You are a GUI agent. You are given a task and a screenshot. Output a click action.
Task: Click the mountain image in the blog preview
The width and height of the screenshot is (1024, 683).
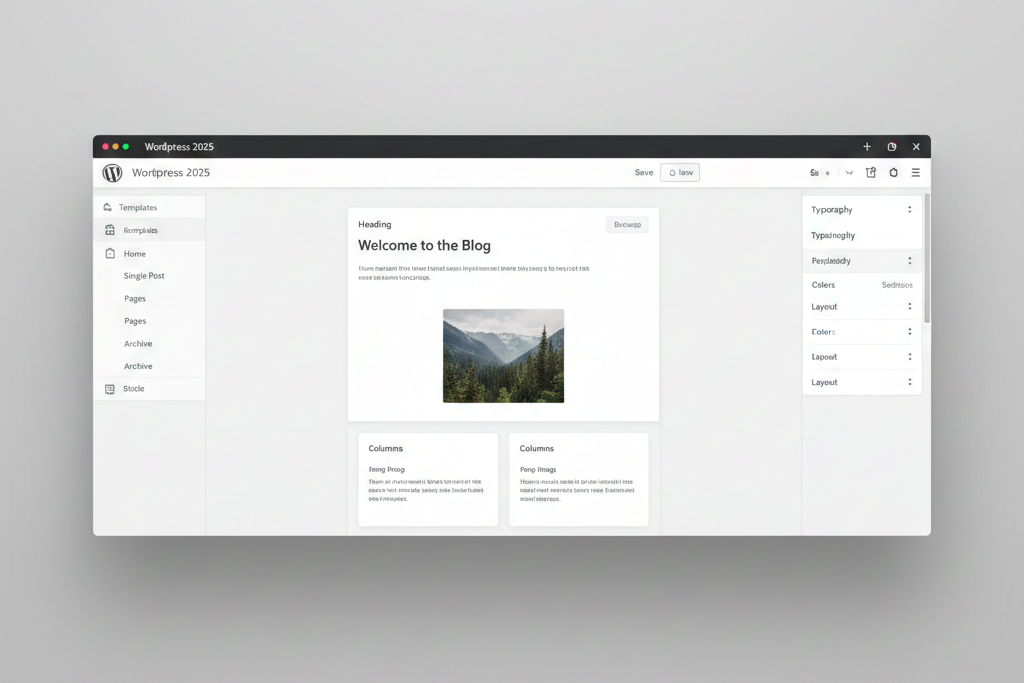[503, 355]
